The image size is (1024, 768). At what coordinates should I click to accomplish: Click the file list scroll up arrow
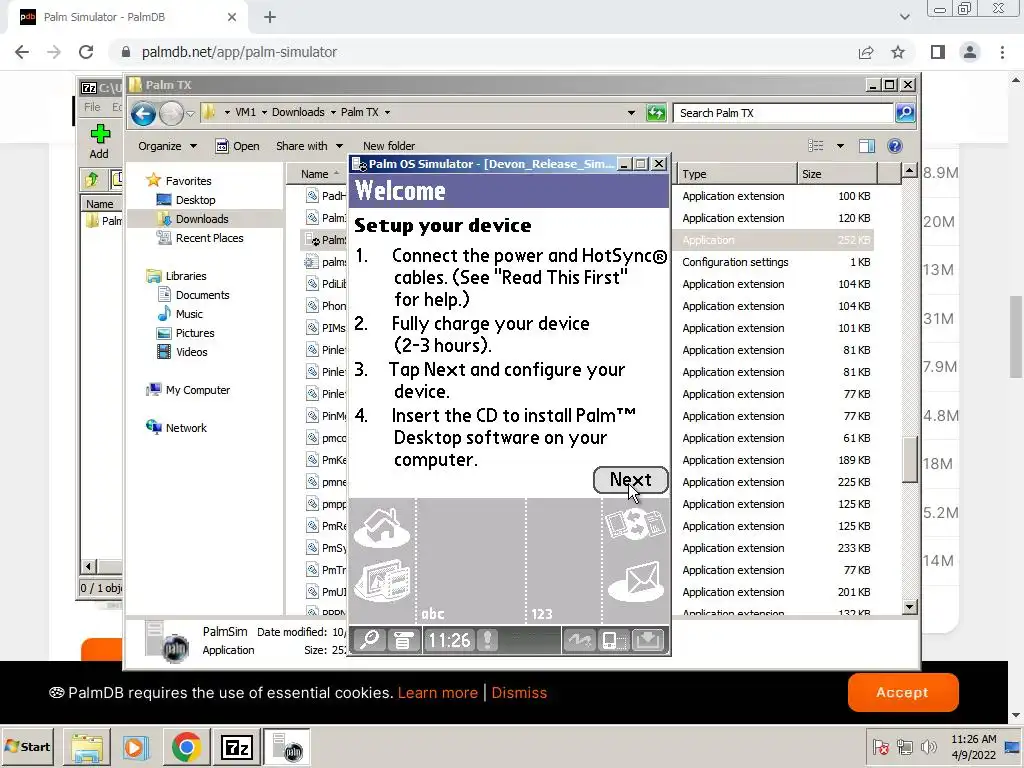coord(910,171)
